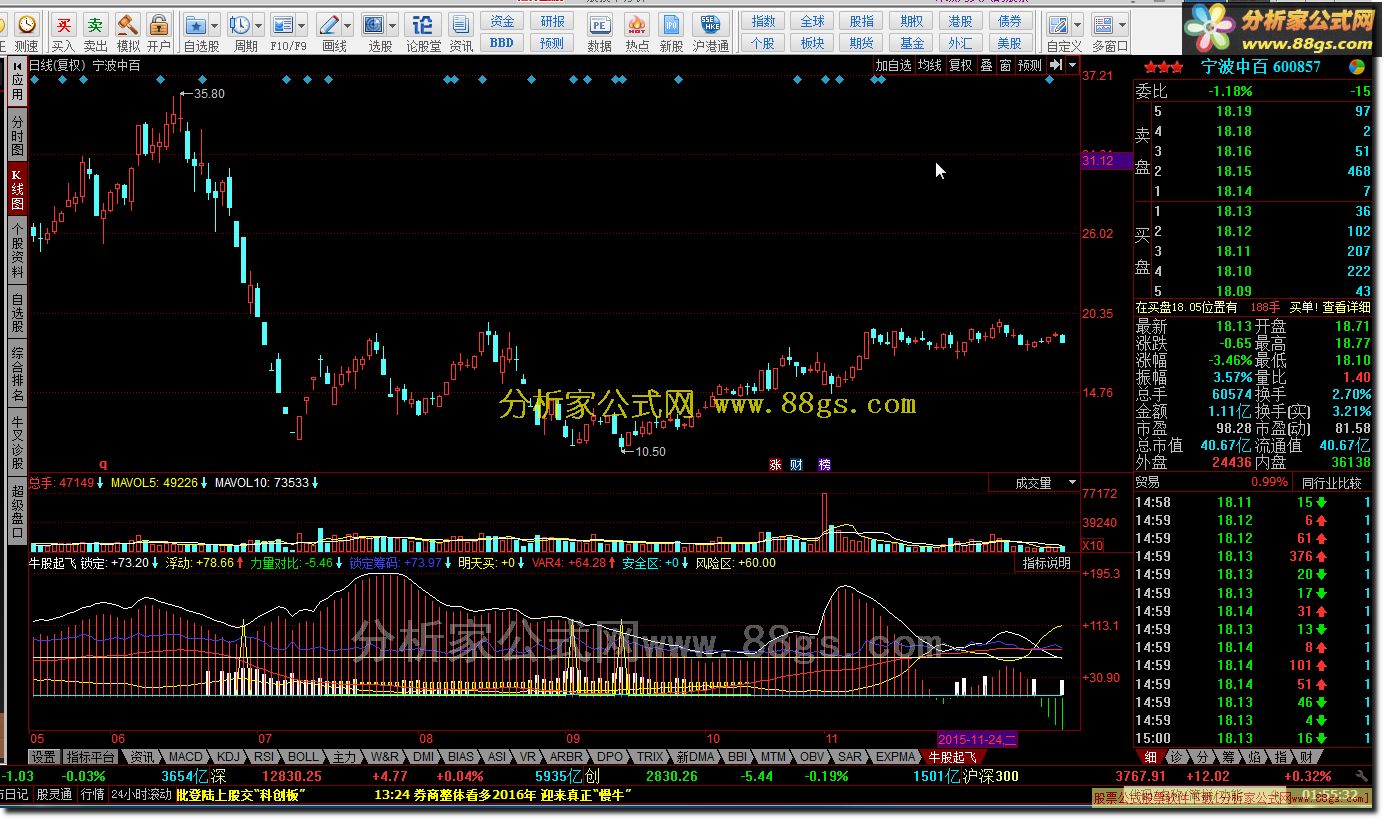Screen dimensions: 1384x819
Task: Expand the 周期 period dropdown arrow
Action: 259,25
